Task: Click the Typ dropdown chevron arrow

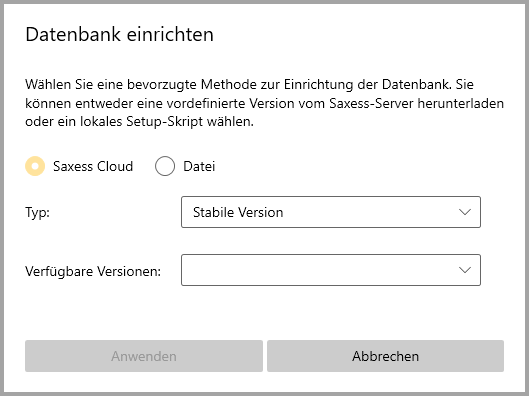Action: tap(465, 212)
